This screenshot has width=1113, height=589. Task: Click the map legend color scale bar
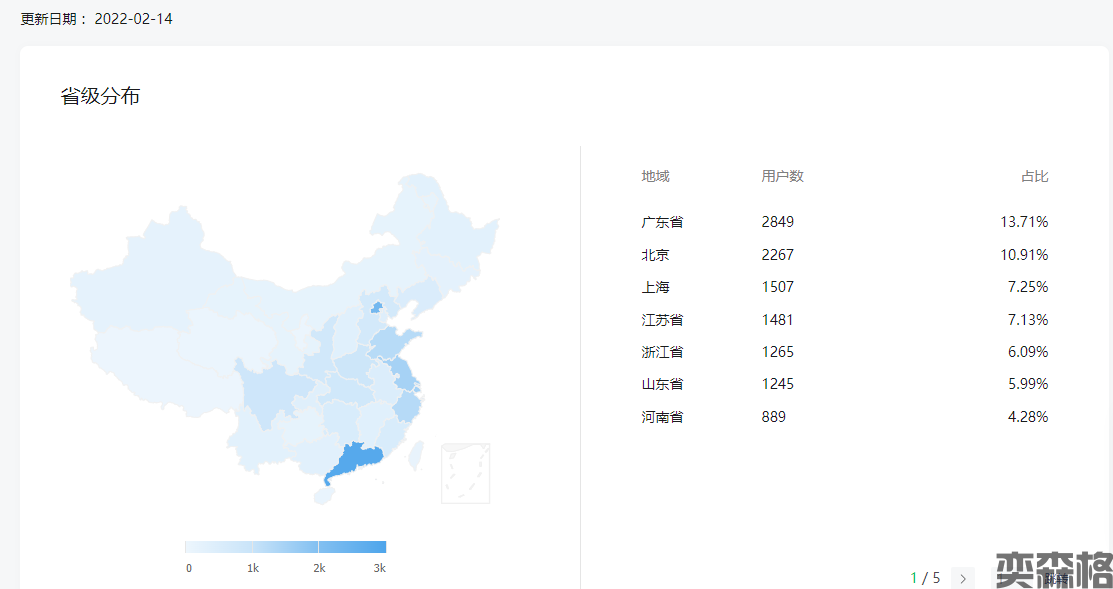tap(285, 547)
